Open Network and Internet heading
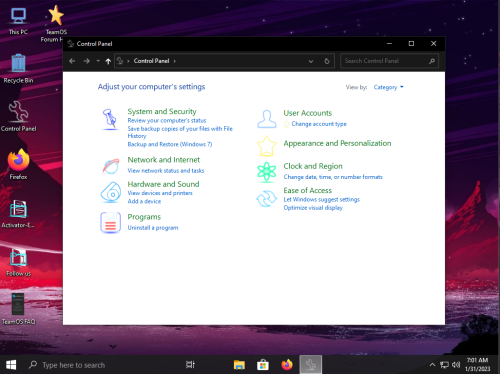Screen dimensions: 500x374 pyautogui.click(x=164, y=160)
